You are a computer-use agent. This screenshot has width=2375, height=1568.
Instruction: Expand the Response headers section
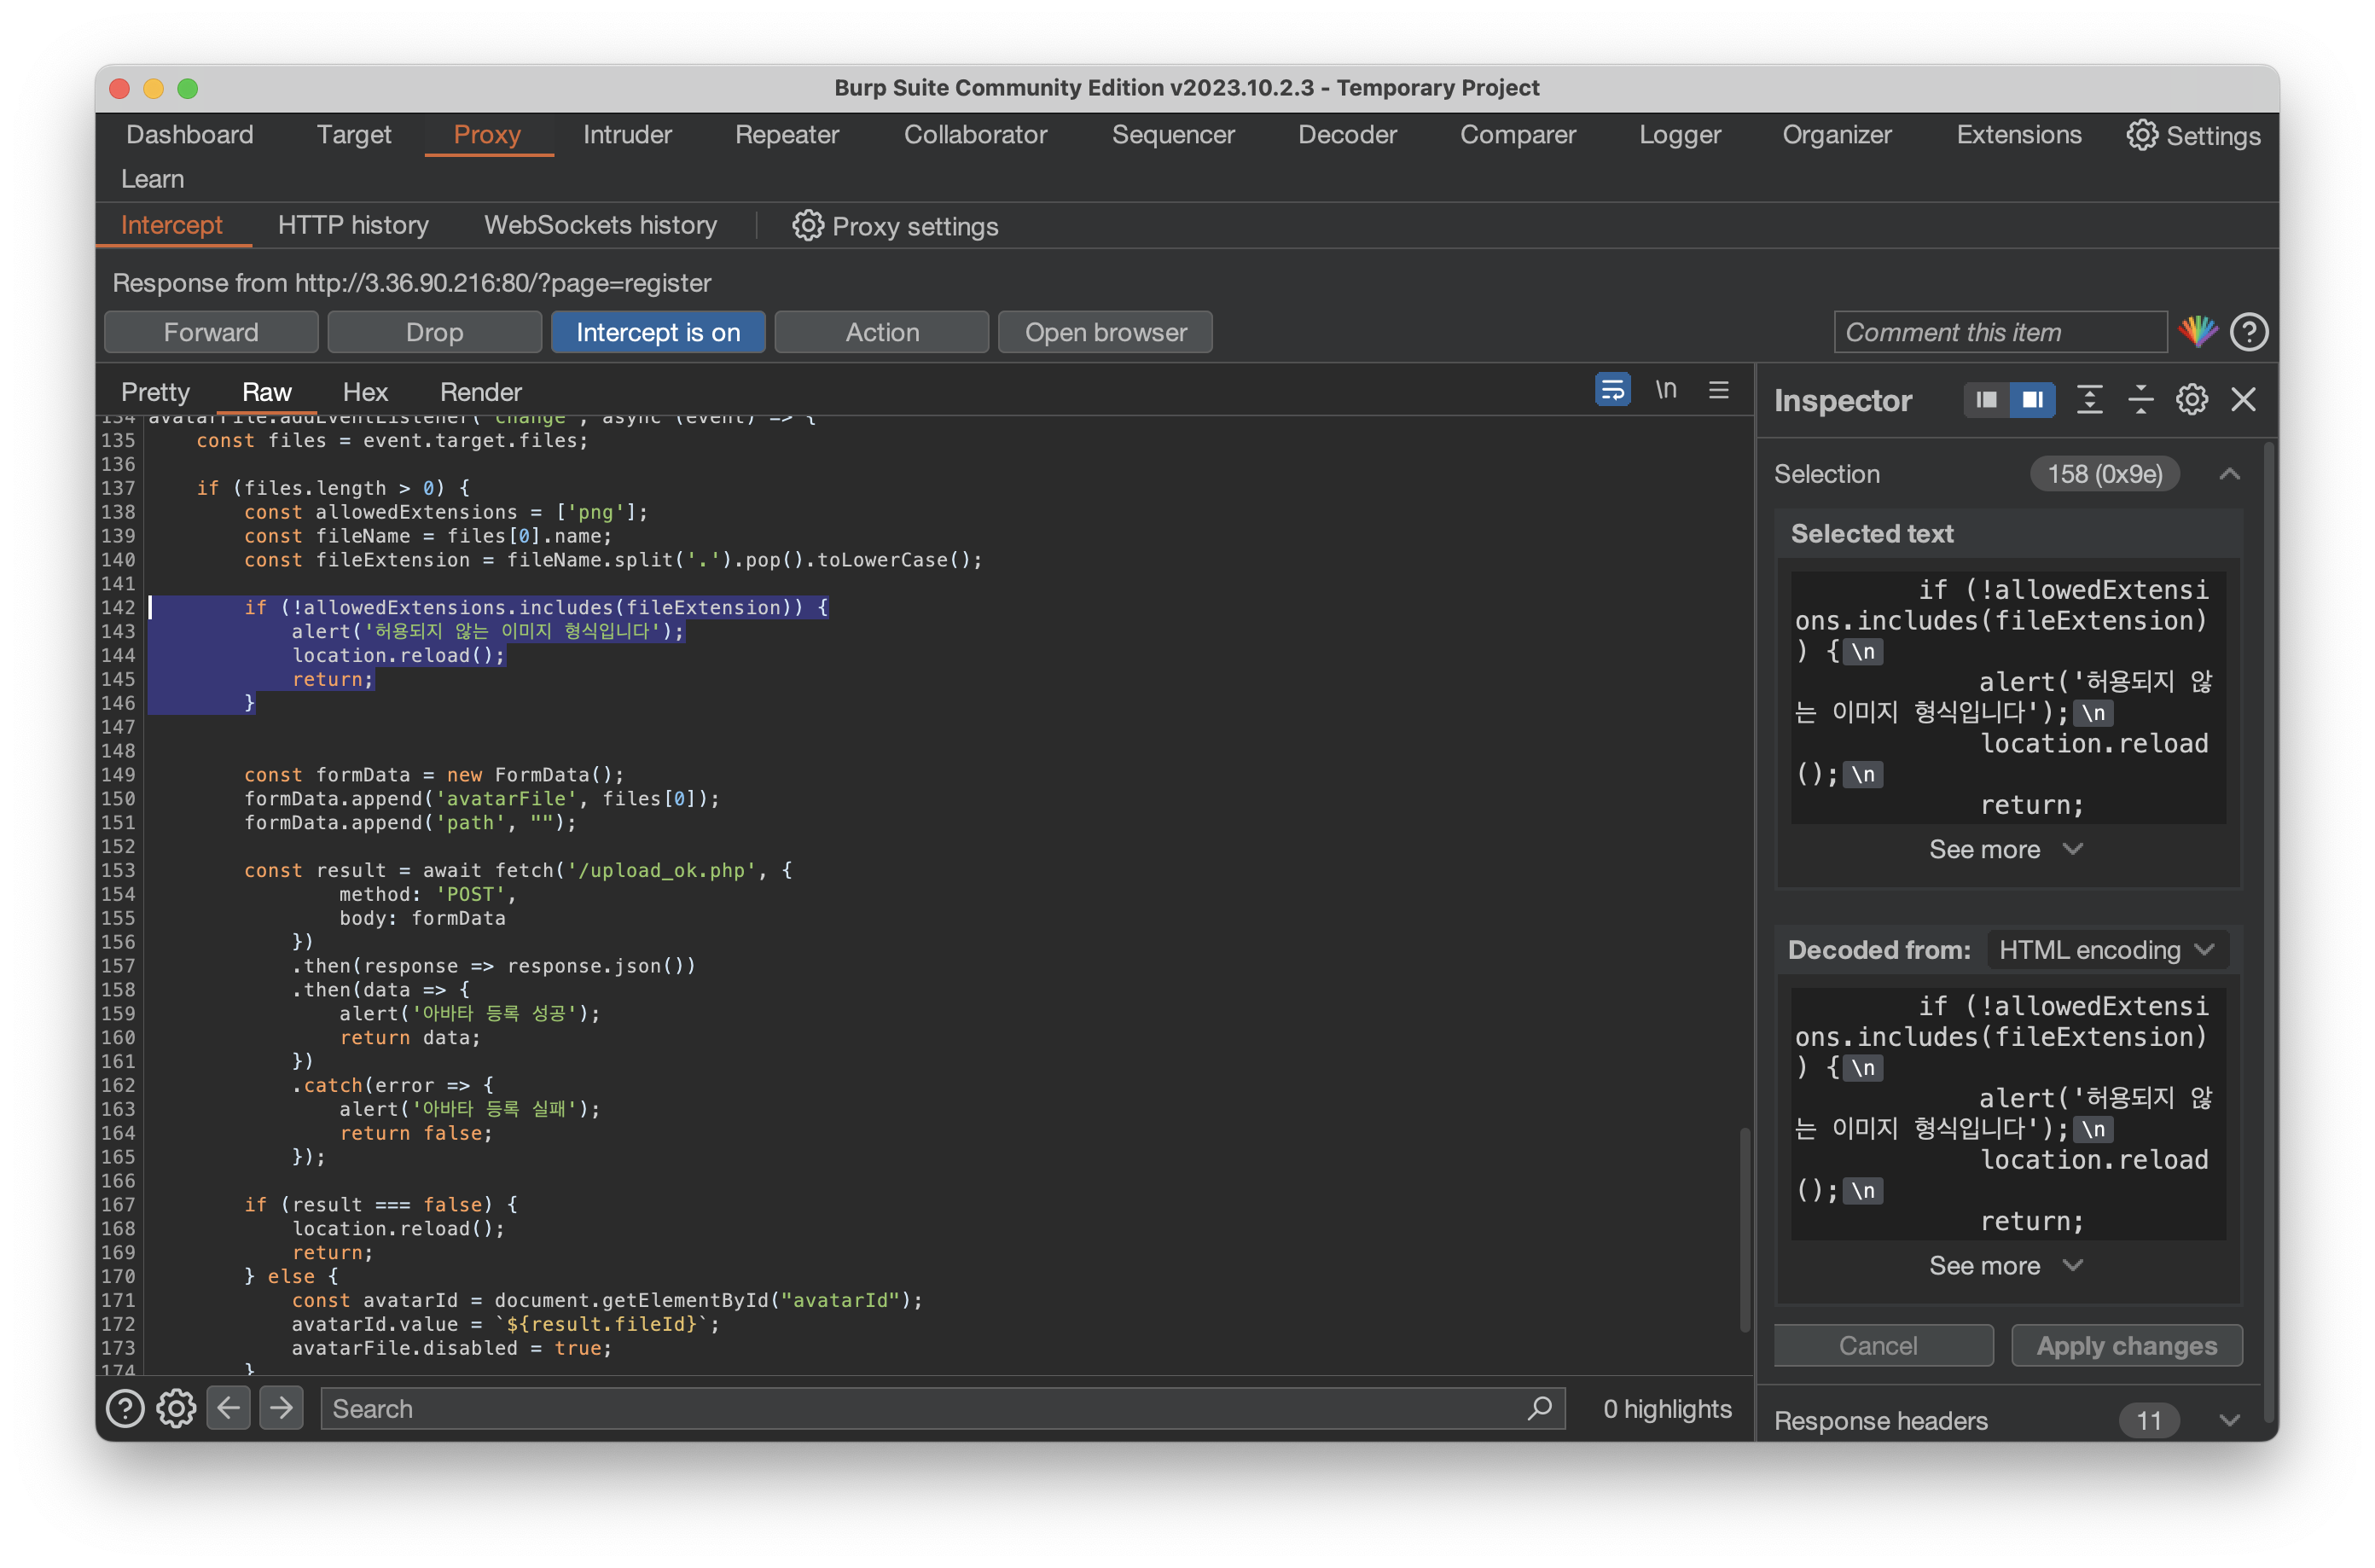click(2229, 1420)
